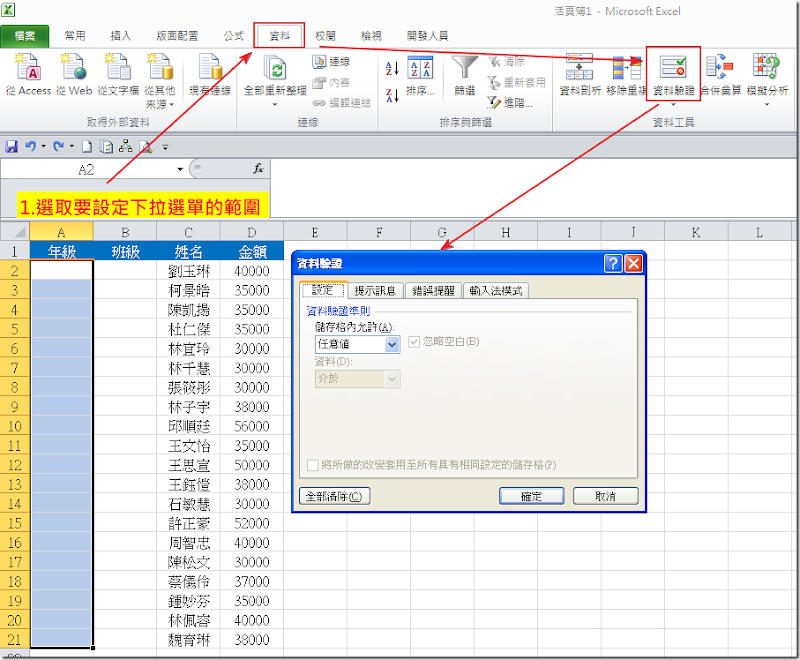This screenshot has height=660, width=800.
Task: Select column C header
Action: point(188,232)
